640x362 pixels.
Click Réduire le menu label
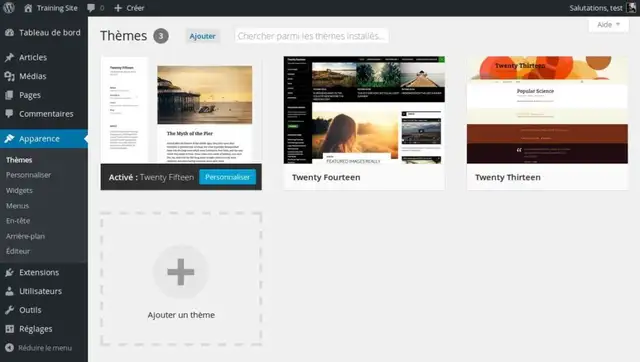tap(45, 348)
